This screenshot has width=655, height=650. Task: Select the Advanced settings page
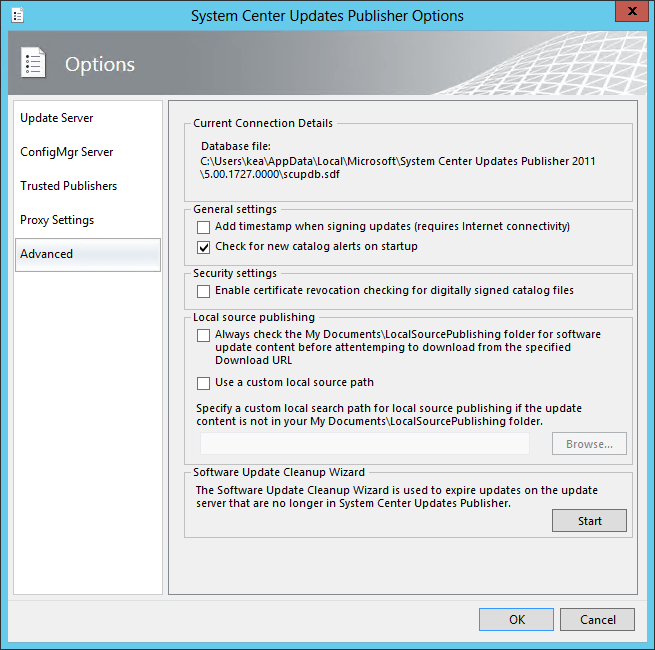(x=88, y=254)
